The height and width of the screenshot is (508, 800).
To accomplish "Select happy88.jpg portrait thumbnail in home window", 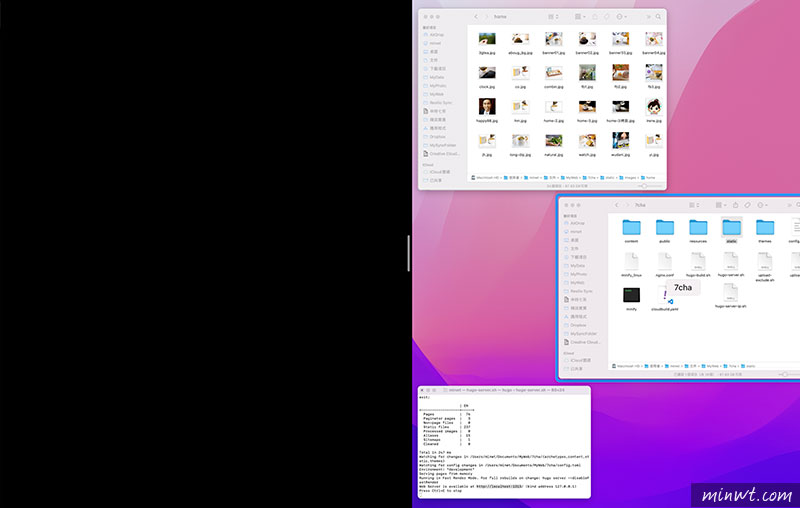I will 487,107.
